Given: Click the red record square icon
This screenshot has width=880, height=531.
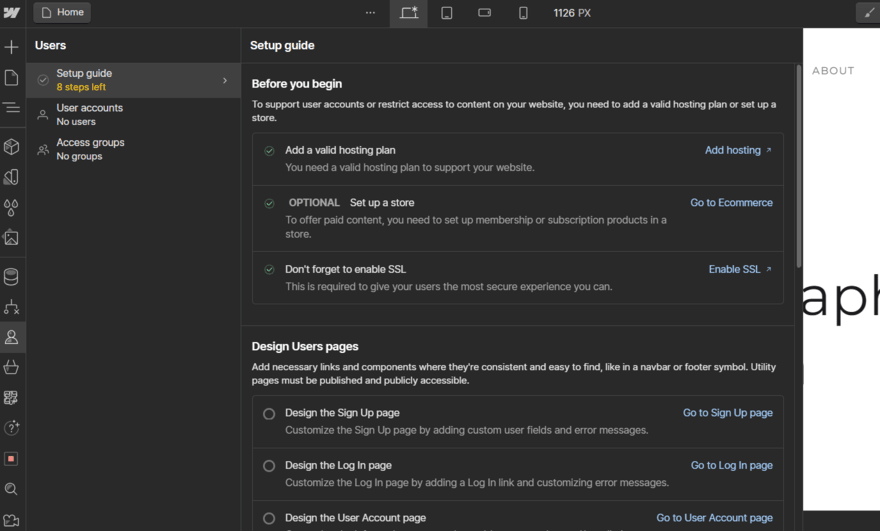Looking at the screenshot, I should click(11, 459).
